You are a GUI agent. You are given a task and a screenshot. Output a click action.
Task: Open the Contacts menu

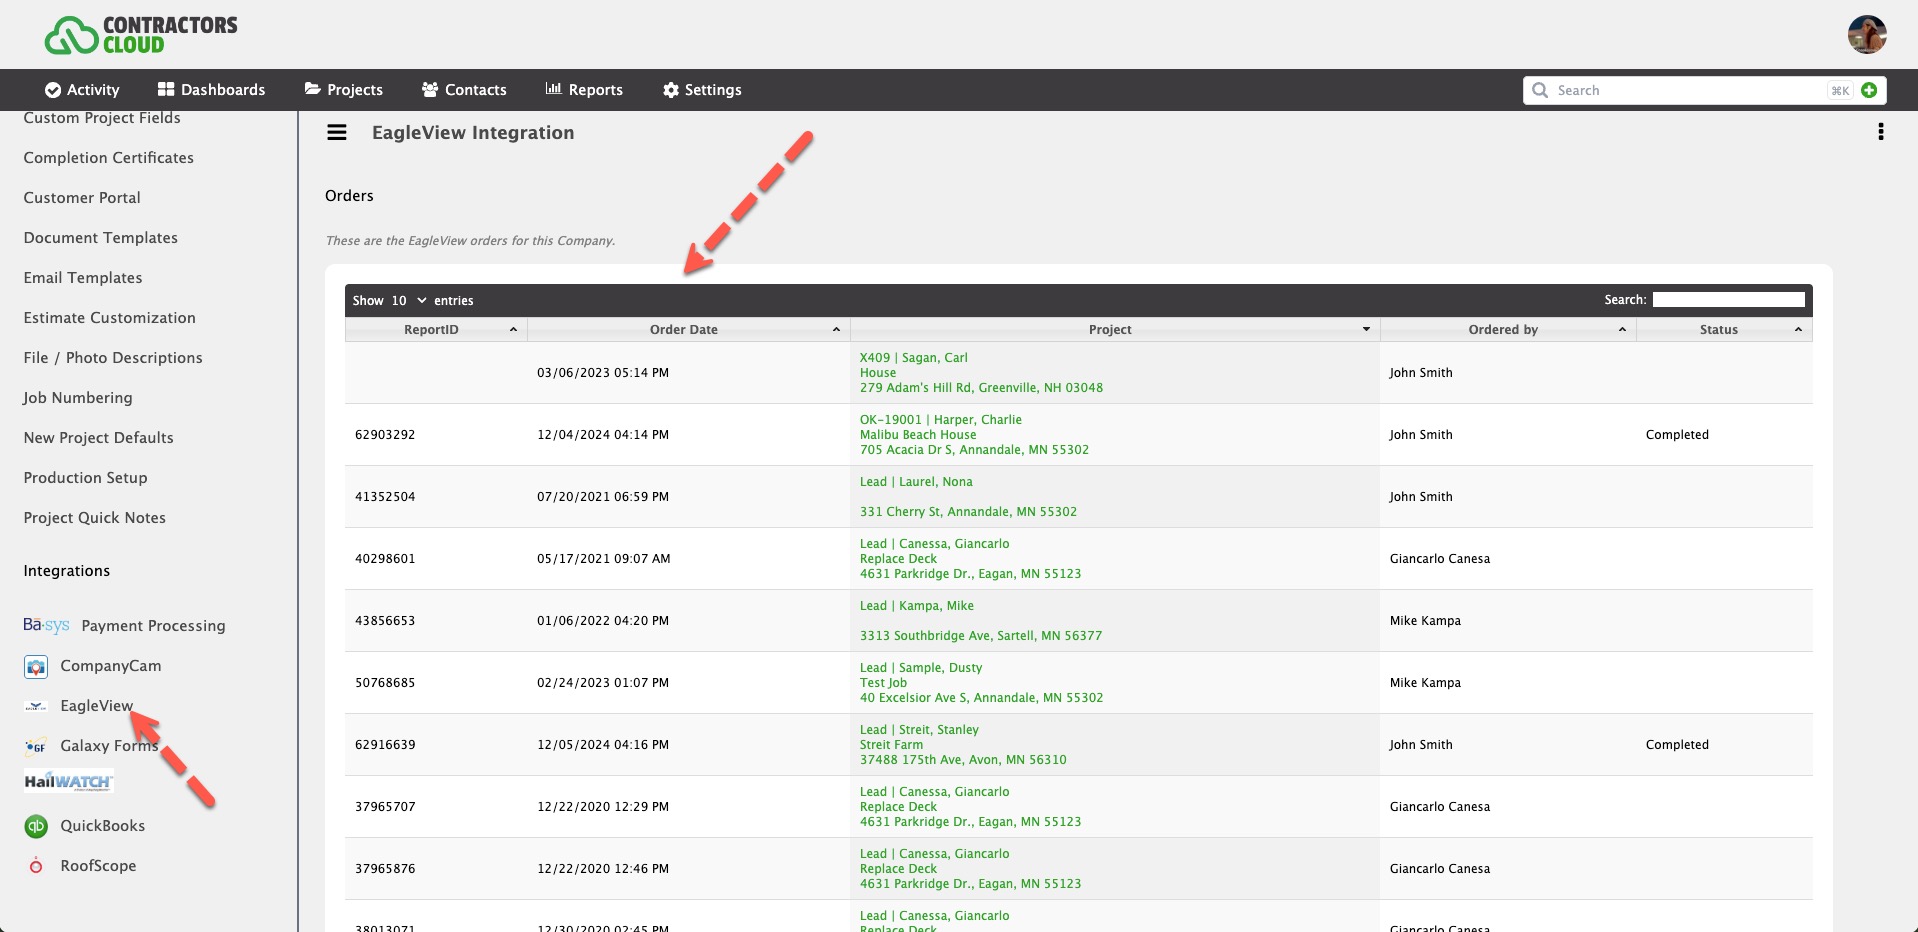pos(464,90)
